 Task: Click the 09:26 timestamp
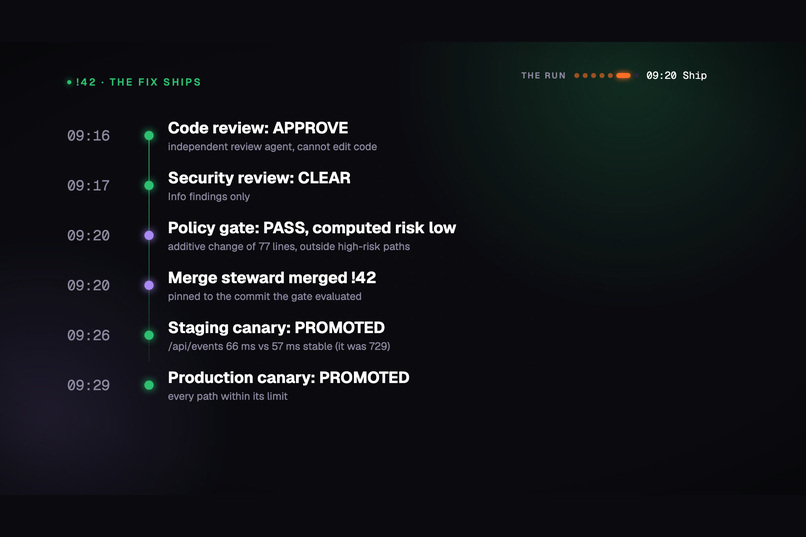point(88,335)
